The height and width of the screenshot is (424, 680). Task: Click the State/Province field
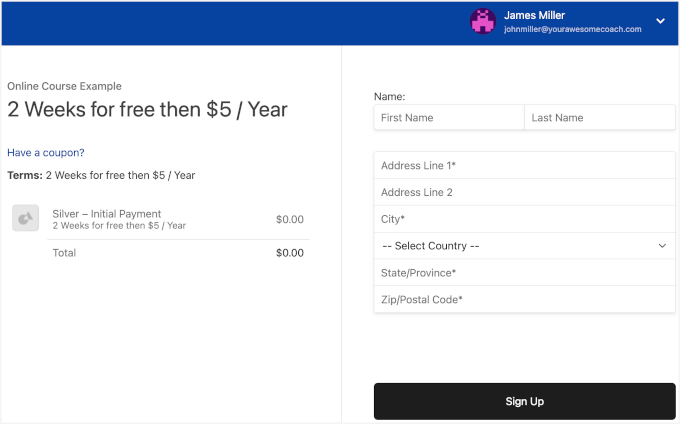point(524,273)
